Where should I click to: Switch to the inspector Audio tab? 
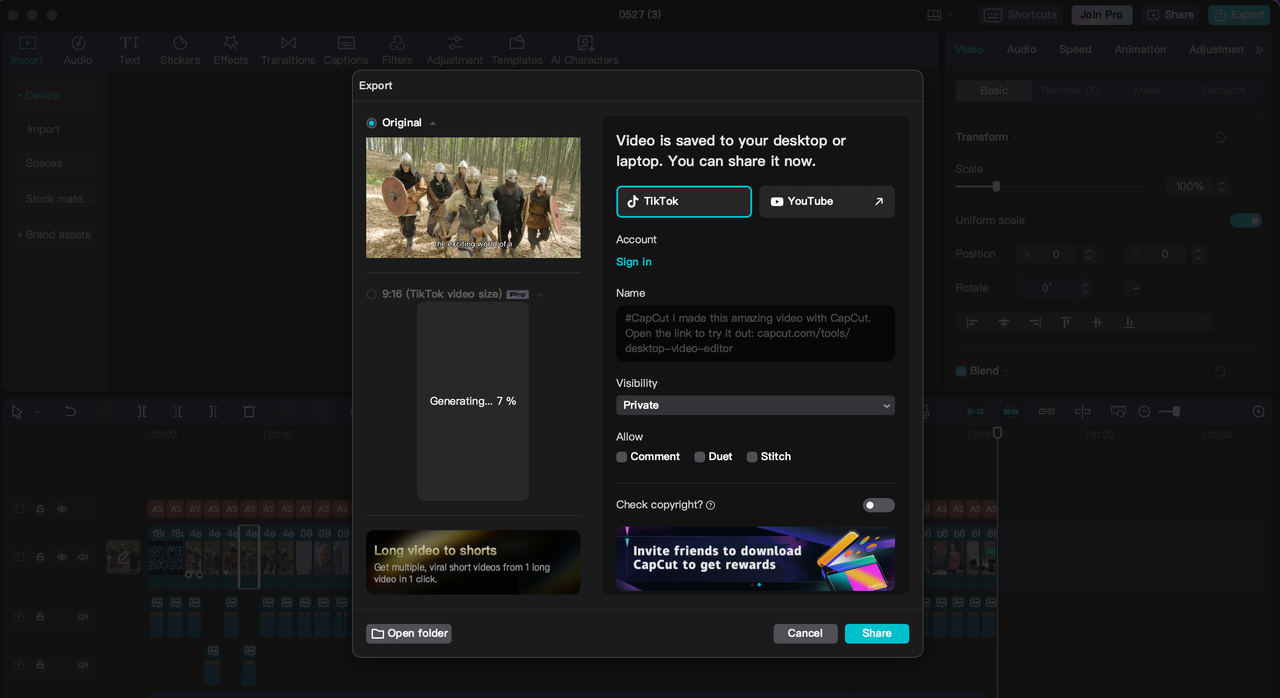(x=1021, y=49)
